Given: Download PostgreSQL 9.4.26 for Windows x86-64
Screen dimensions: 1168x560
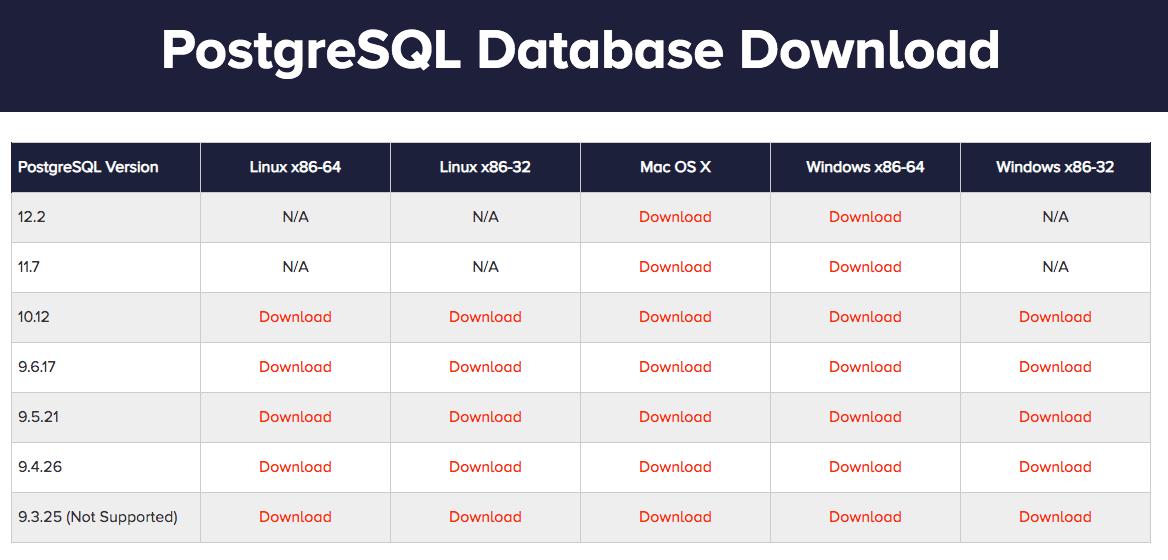Looking at the screenshot, I should (865, 467).
